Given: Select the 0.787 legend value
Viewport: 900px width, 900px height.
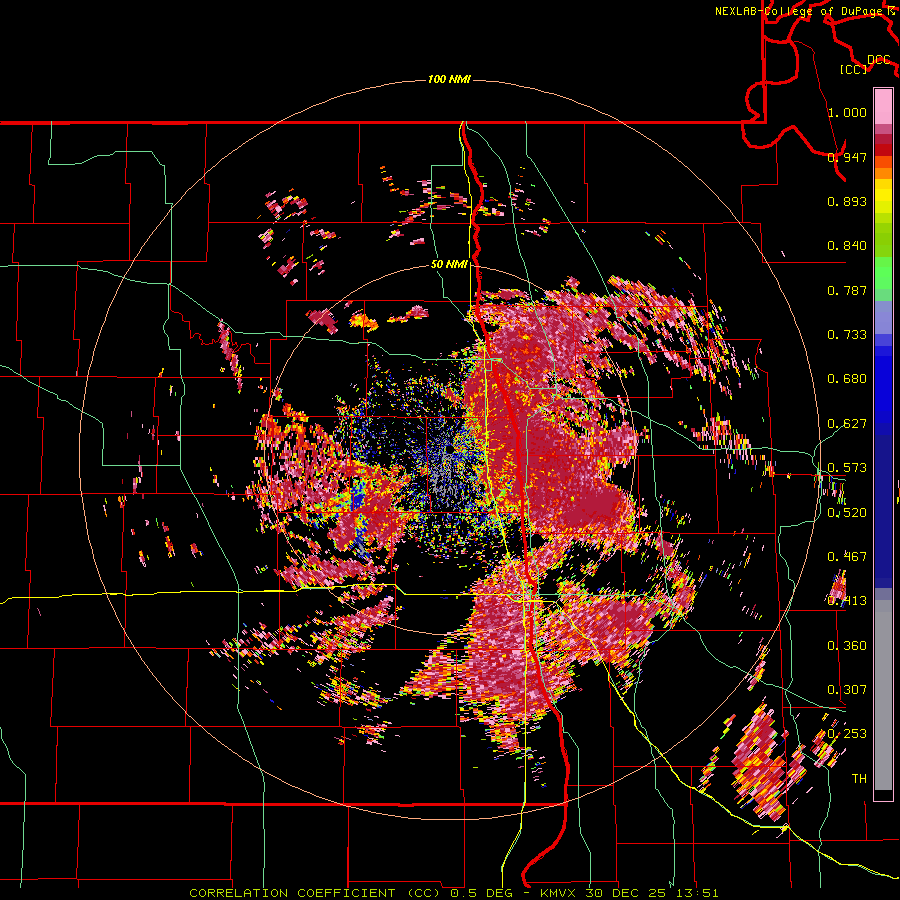Looking at the screenshot, I should [x=847, y=290].
